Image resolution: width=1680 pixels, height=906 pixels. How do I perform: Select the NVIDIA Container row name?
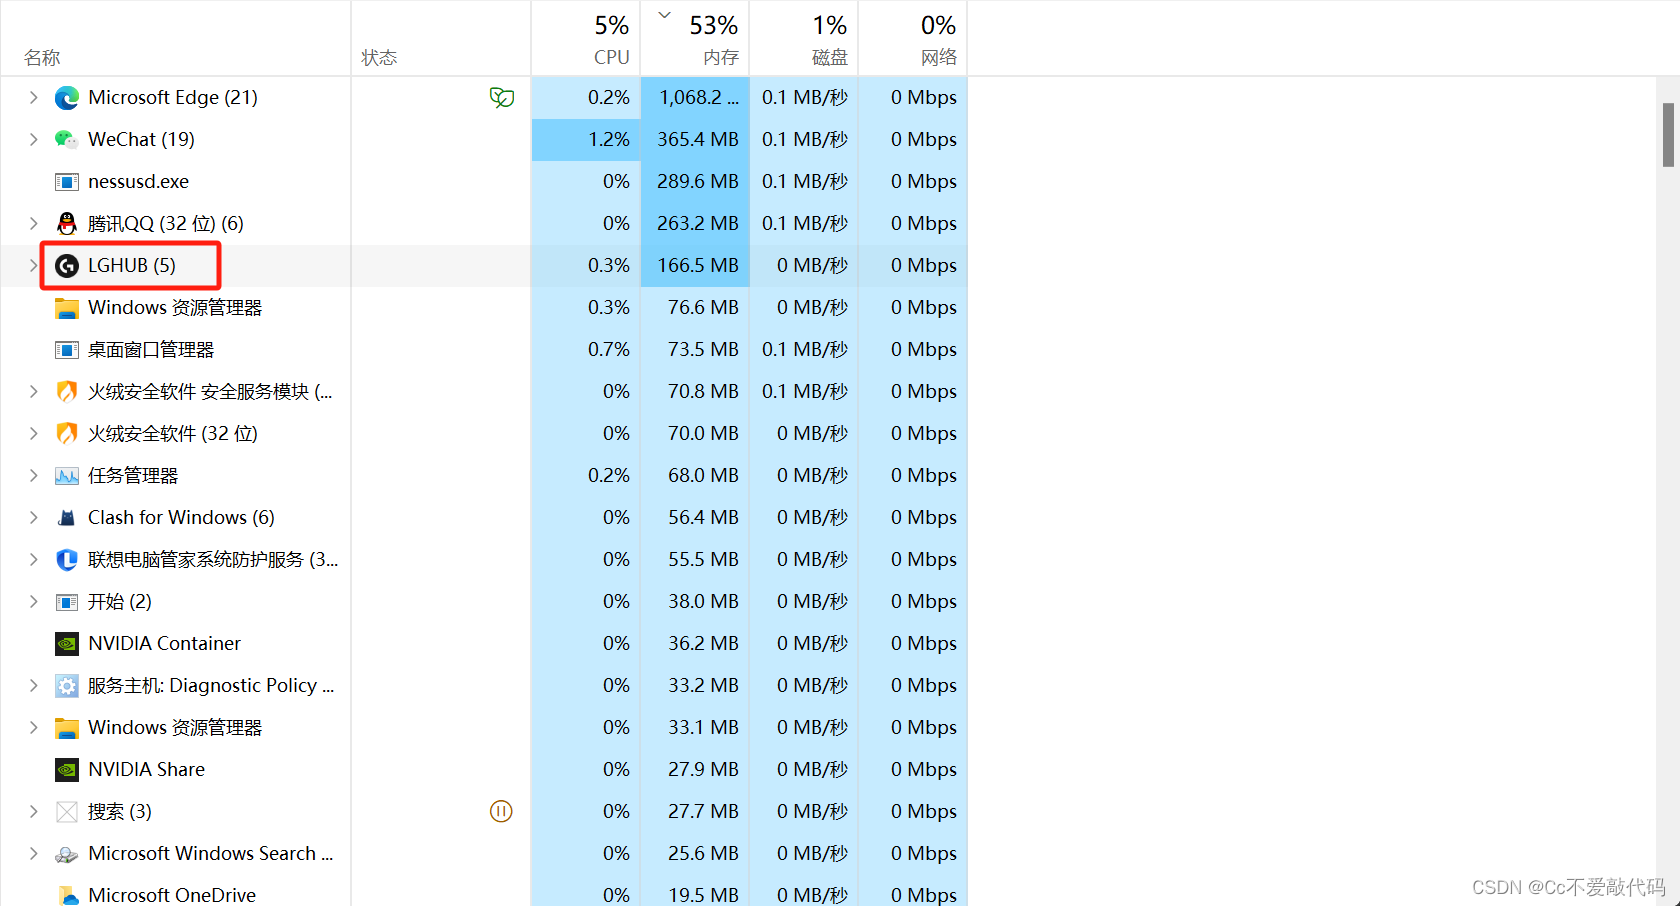pyautogui.click(x=164, y=644)
